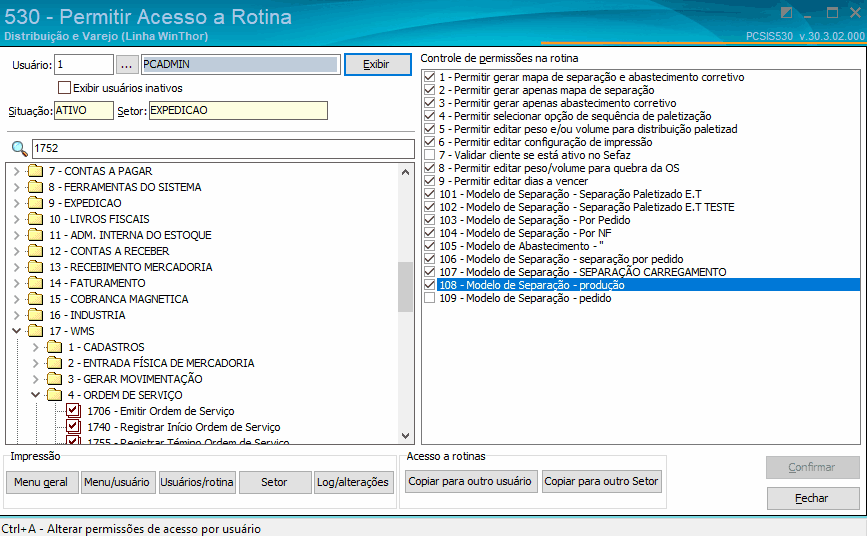Image resolution: width=867 pixels, height=536 pixels.
Task: Expand the 3 - GERAR MOVIMENTAÇÃO node
Action: 35,379
